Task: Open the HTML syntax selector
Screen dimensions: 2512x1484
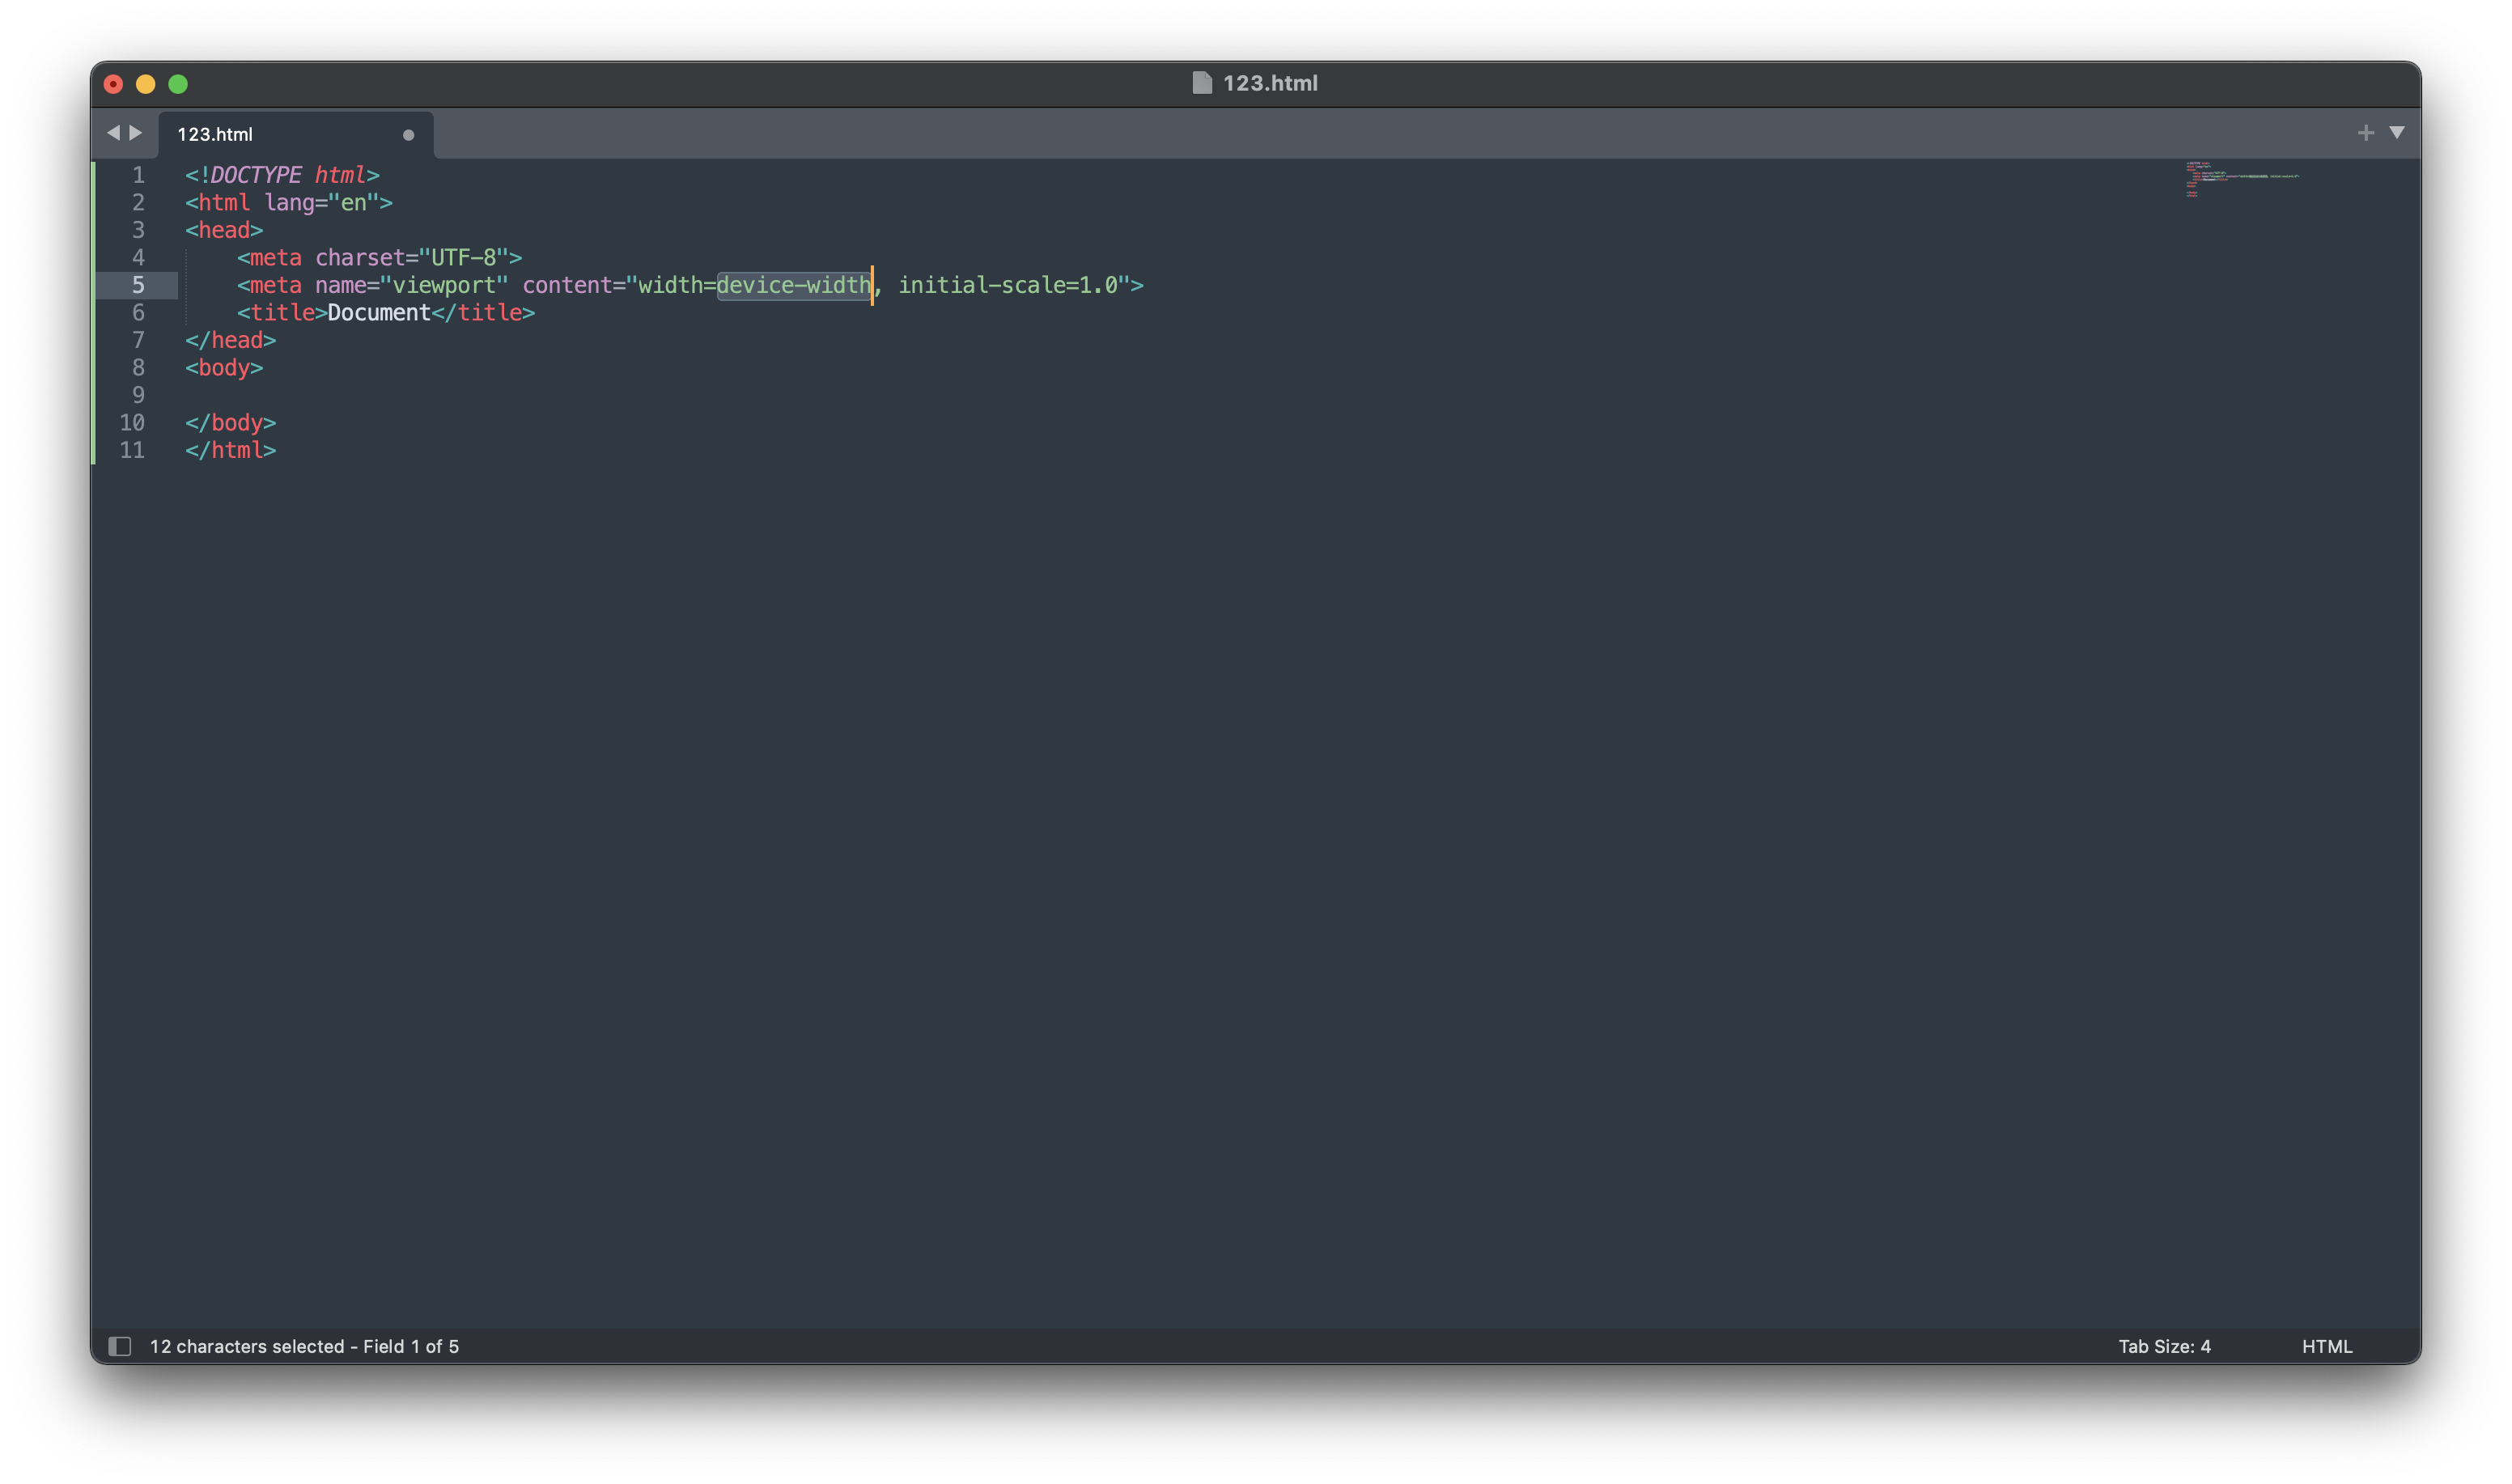Action: point(2327,1346)
